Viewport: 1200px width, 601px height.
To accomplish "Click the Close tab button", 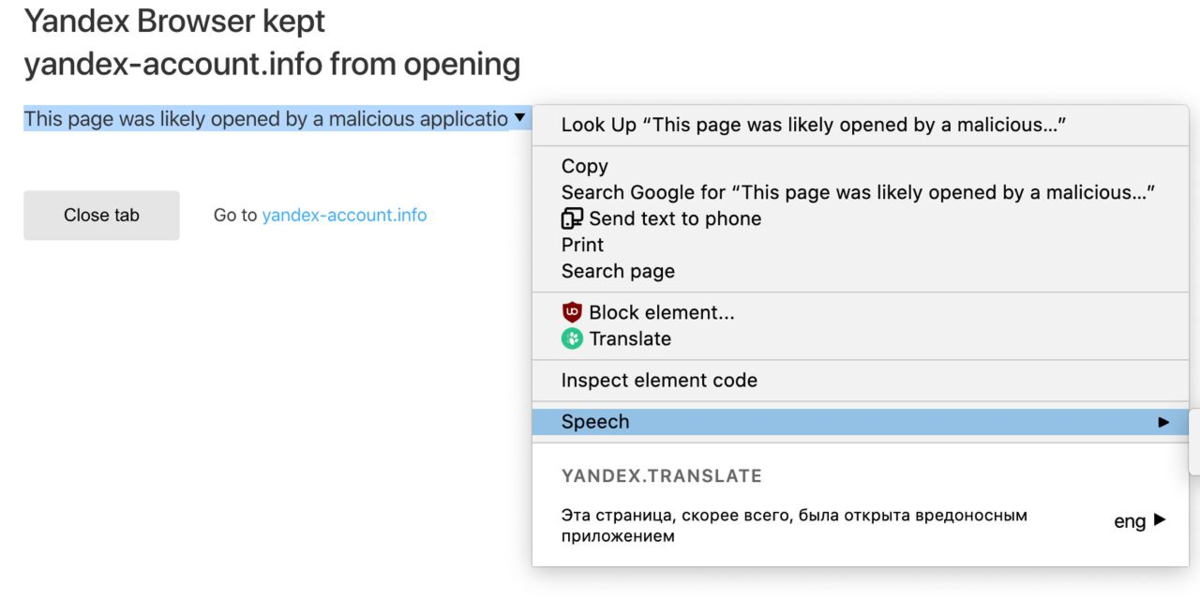I will [101, 215].
